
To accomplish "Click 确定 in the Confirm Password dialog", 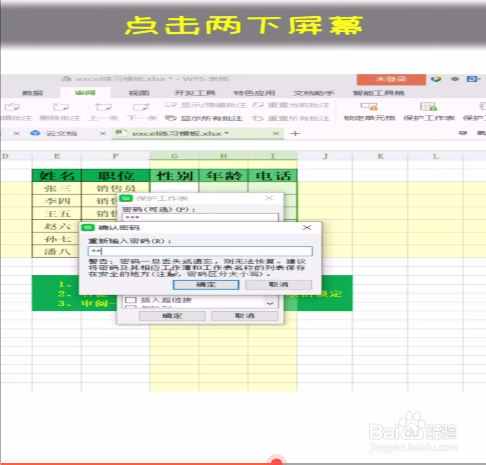I will (206, 285).
